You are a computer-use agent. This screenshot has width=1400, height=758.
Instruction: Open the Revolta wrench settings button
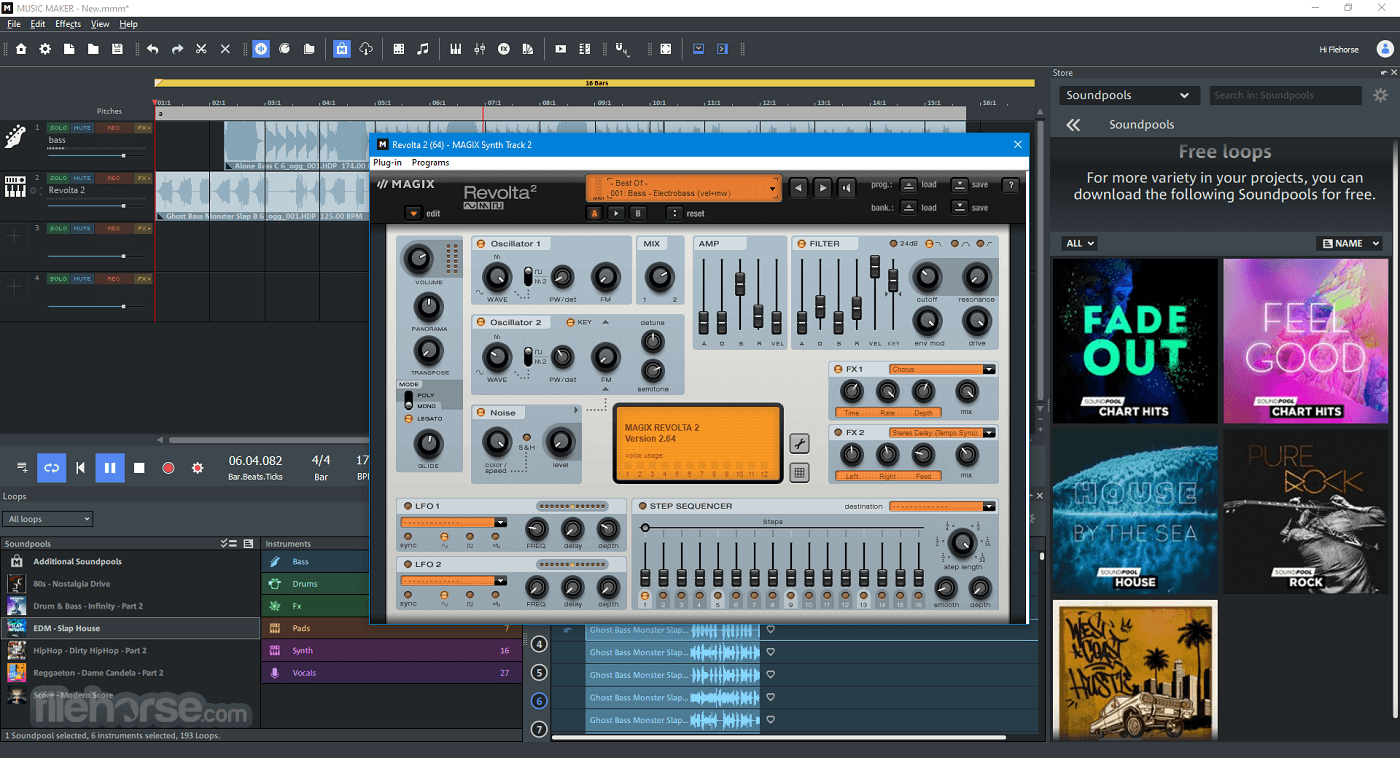(x=799, y=444)
